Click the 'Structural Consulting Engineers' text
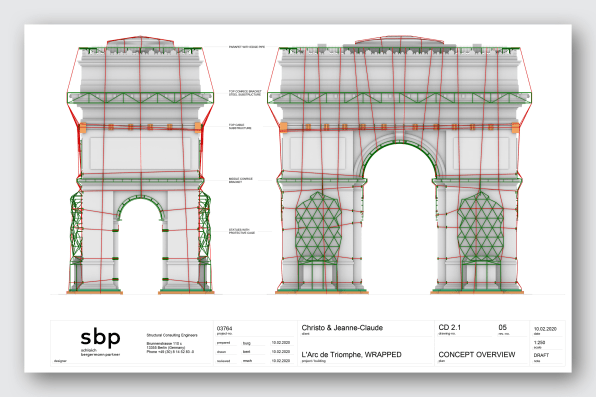Screen dimensions: 596x397 click(172, 335)
